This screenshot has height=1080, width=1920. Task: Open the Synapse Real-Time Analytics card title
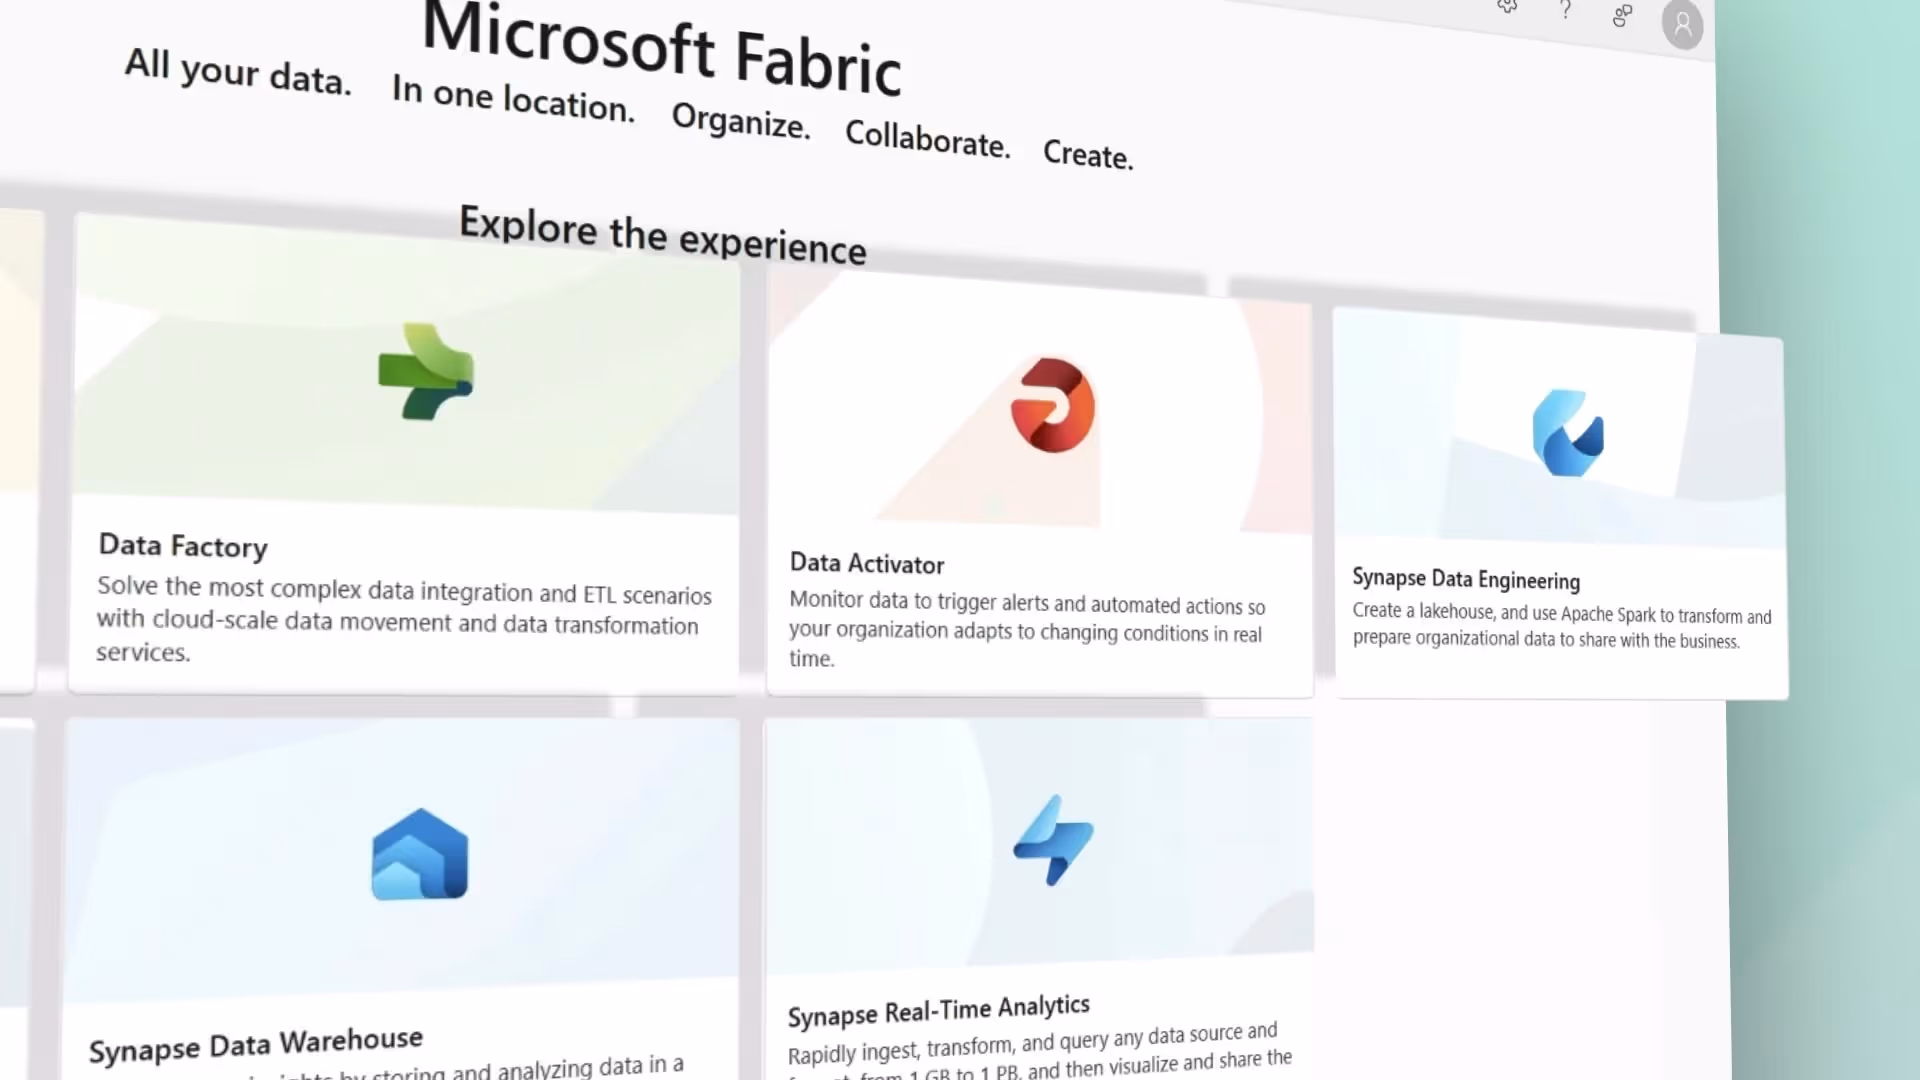tap(938, 1011)
